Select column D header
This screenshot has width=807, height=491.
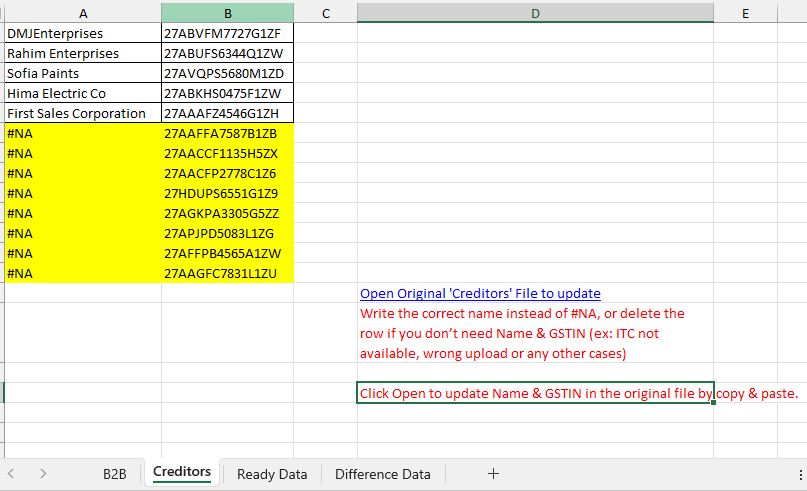(x=535, y=13)
